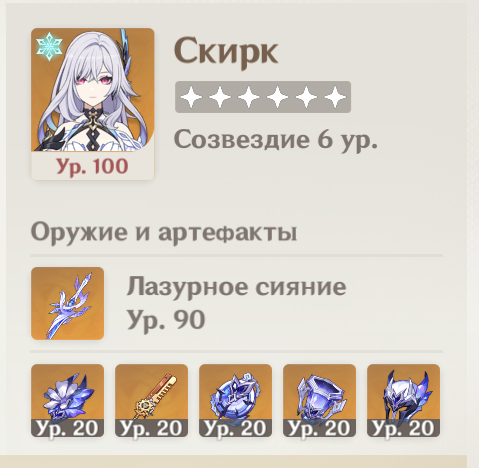This screenshot has height=468, width=479.
Task: Click the Лазурное сияние weapon name
Action: point(236,287)
